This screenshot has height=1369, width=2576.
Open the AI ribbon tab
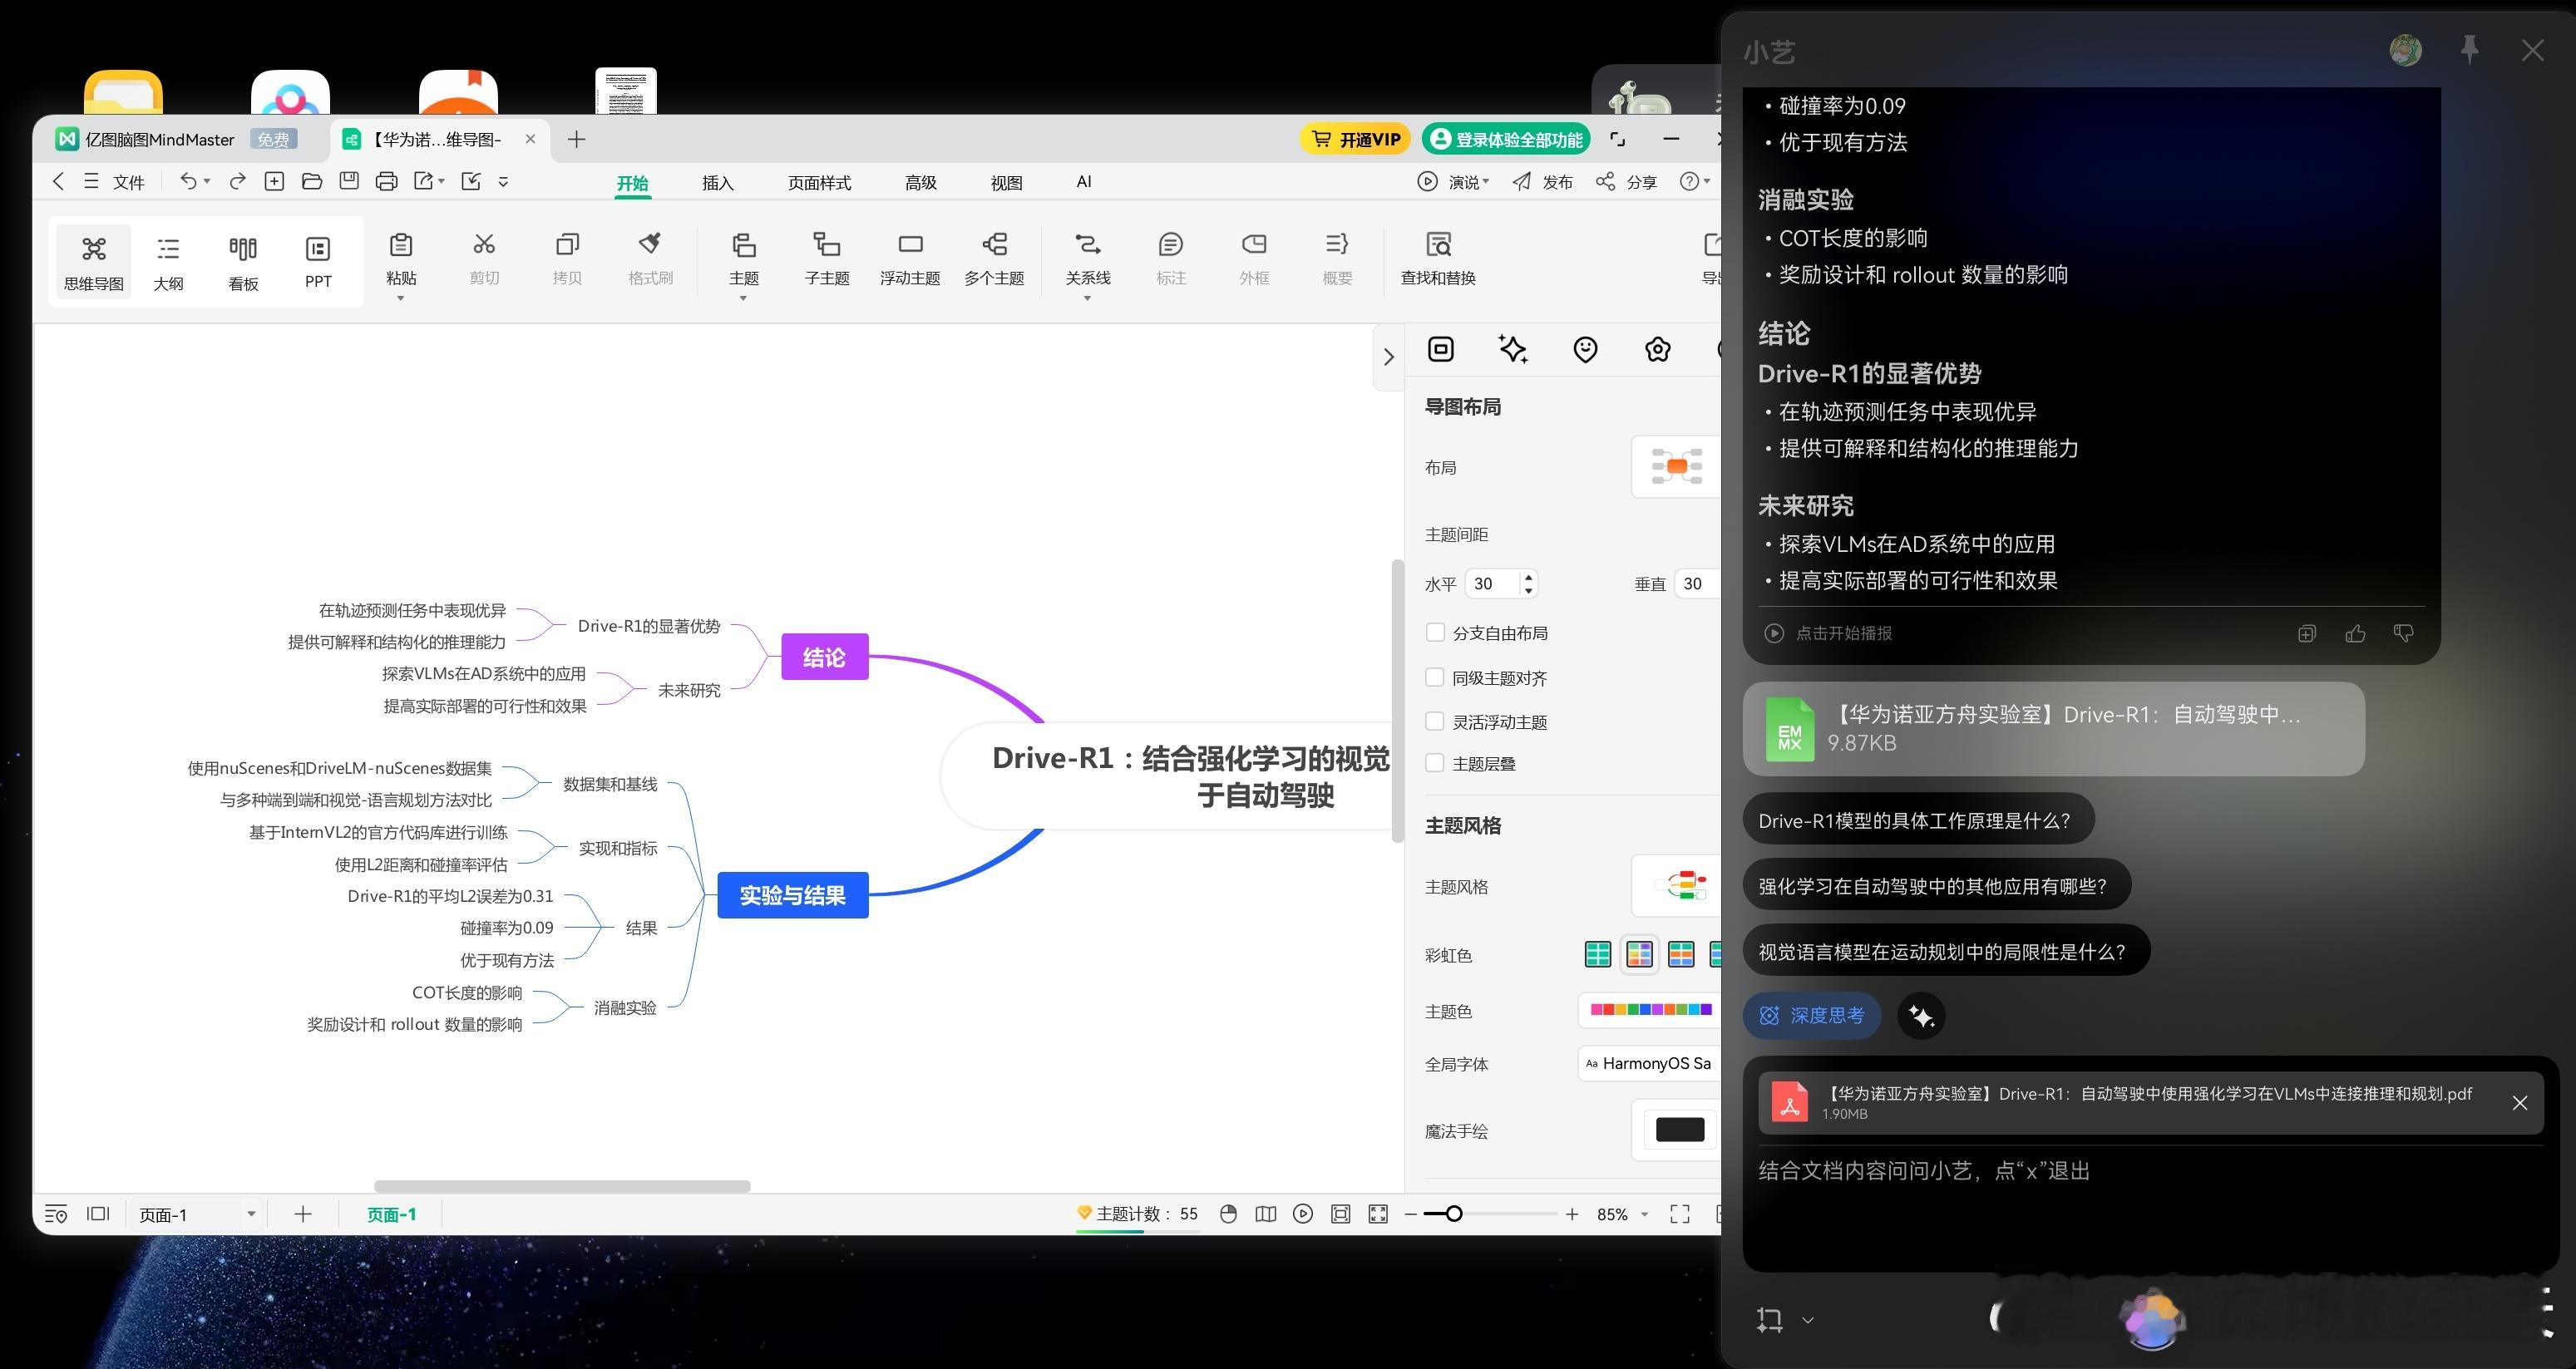[x=1084, y=182]
